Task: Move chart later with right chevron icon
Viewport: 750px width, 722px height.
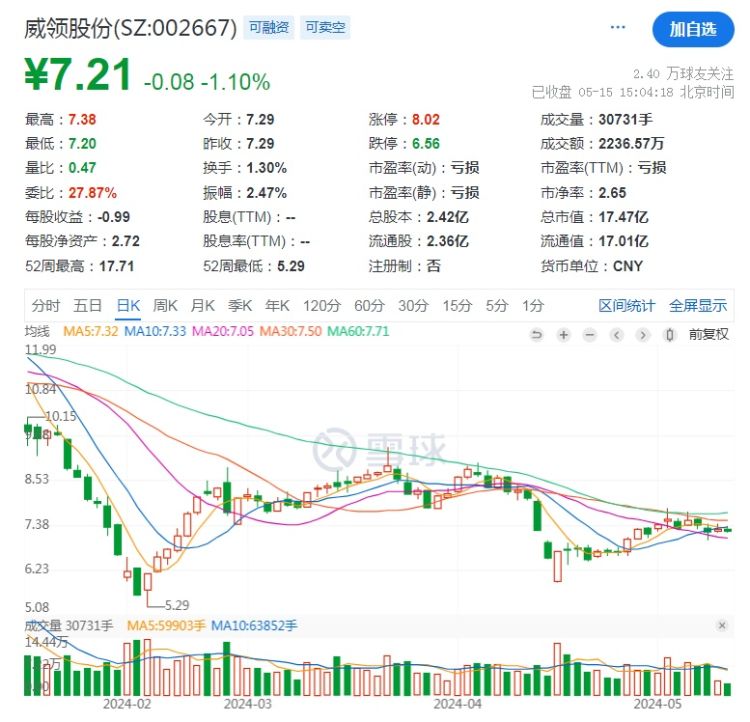Action: pyautogui.click(x=643, y=334)
